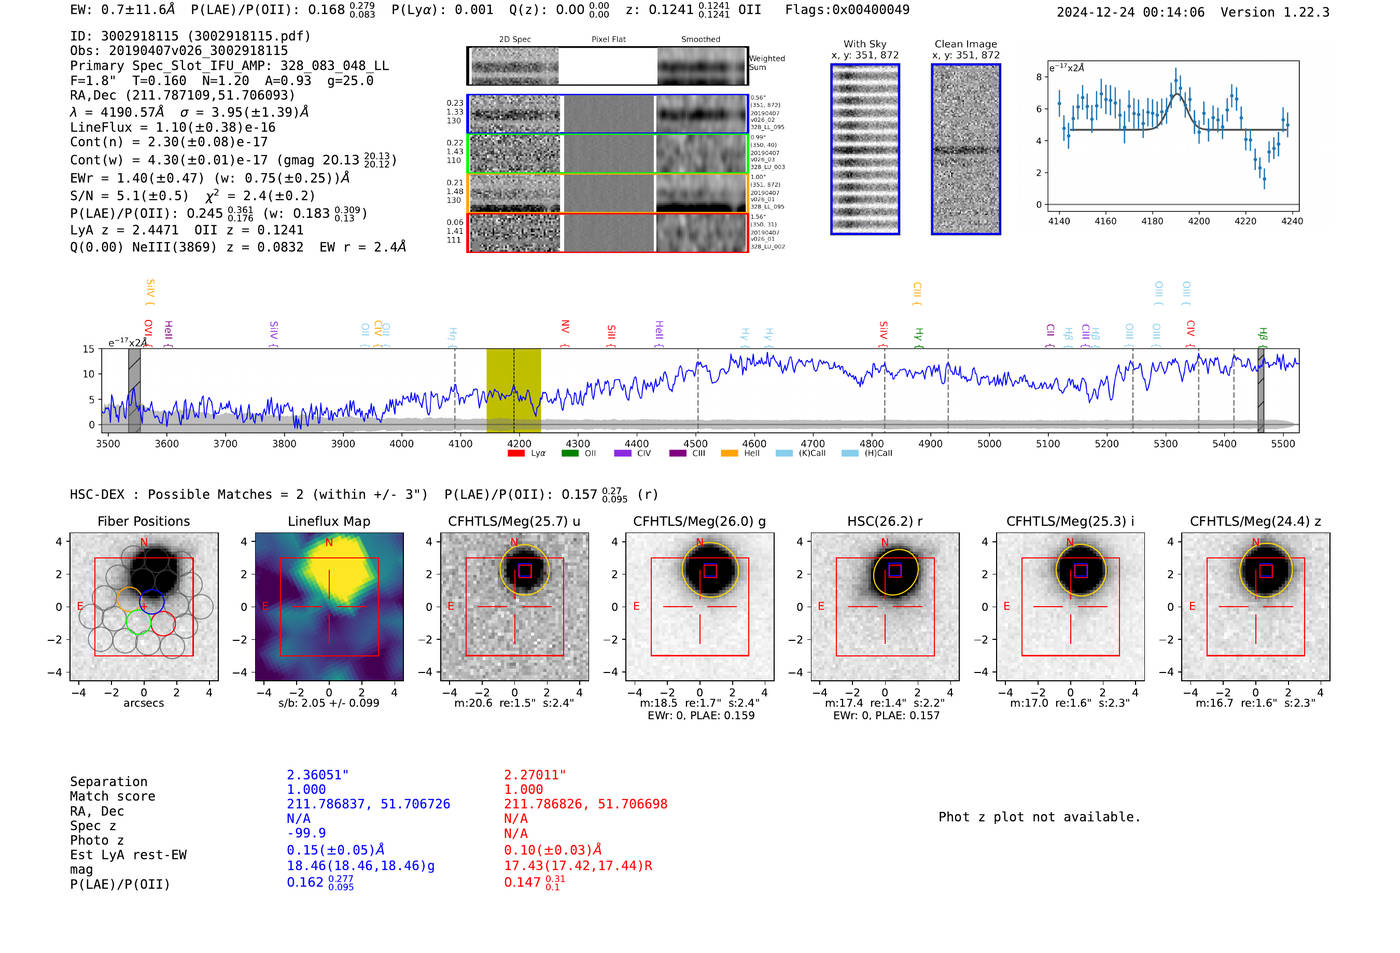Select red RA, Dec 211.786826, 51.706698

tap(586, 804)
